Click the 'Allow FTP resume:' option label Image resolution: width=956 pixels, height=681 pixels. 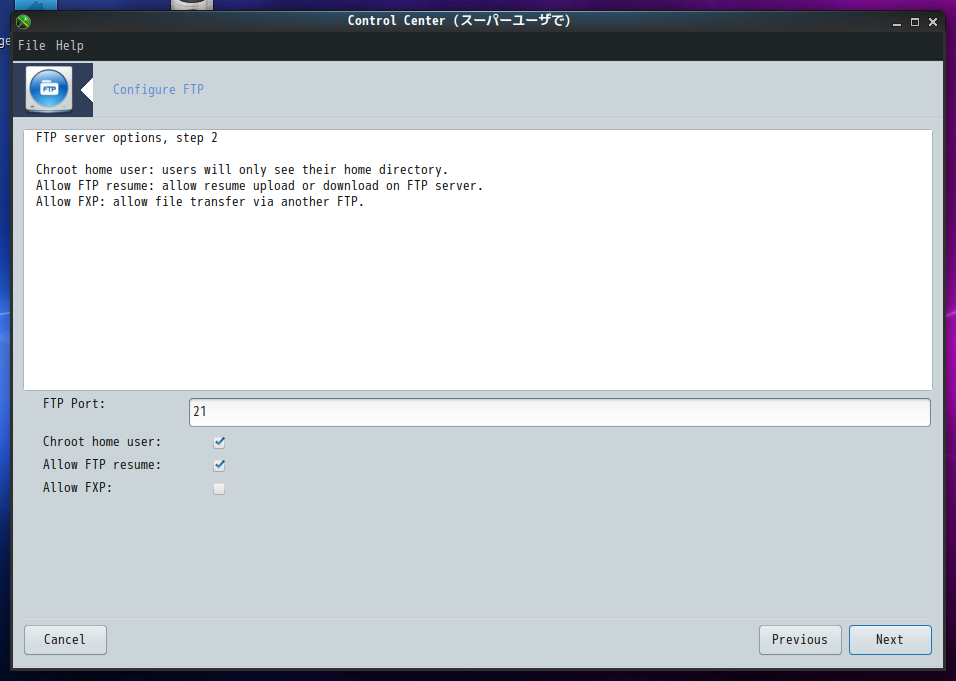102,465
